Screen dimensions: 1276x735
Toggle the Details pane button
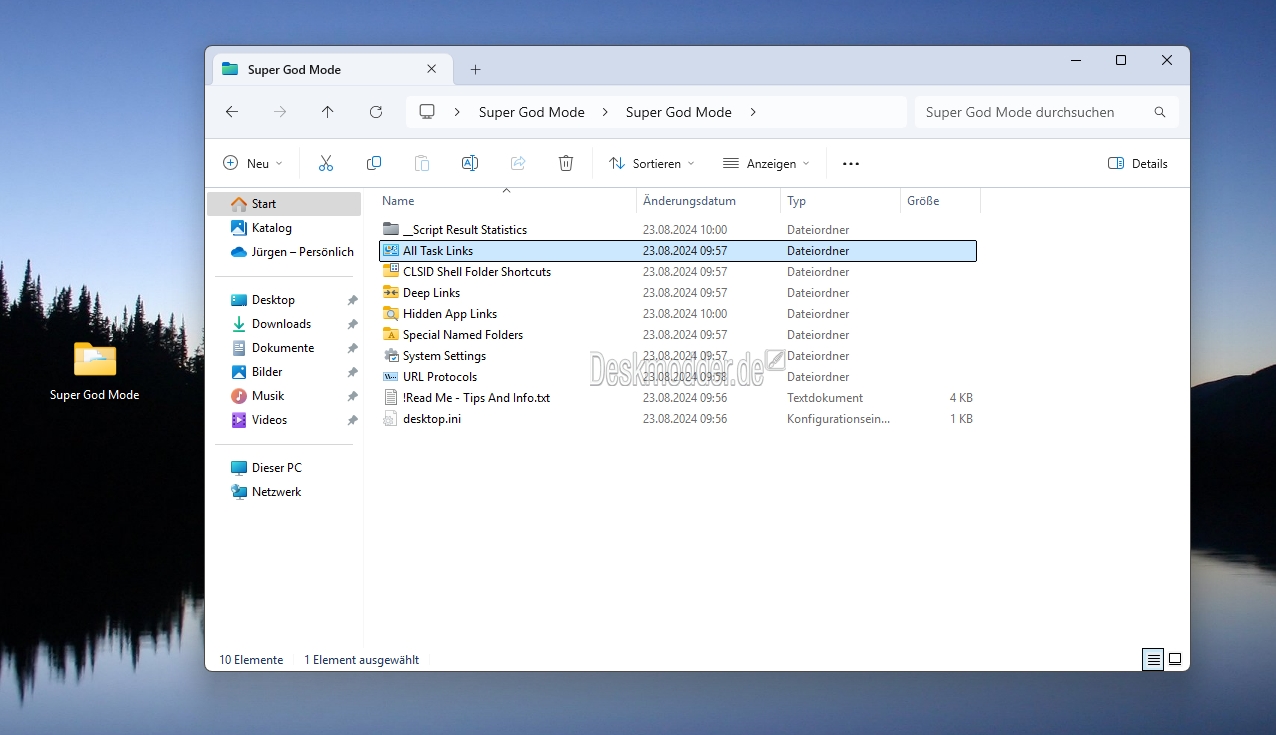[1138, 163]
